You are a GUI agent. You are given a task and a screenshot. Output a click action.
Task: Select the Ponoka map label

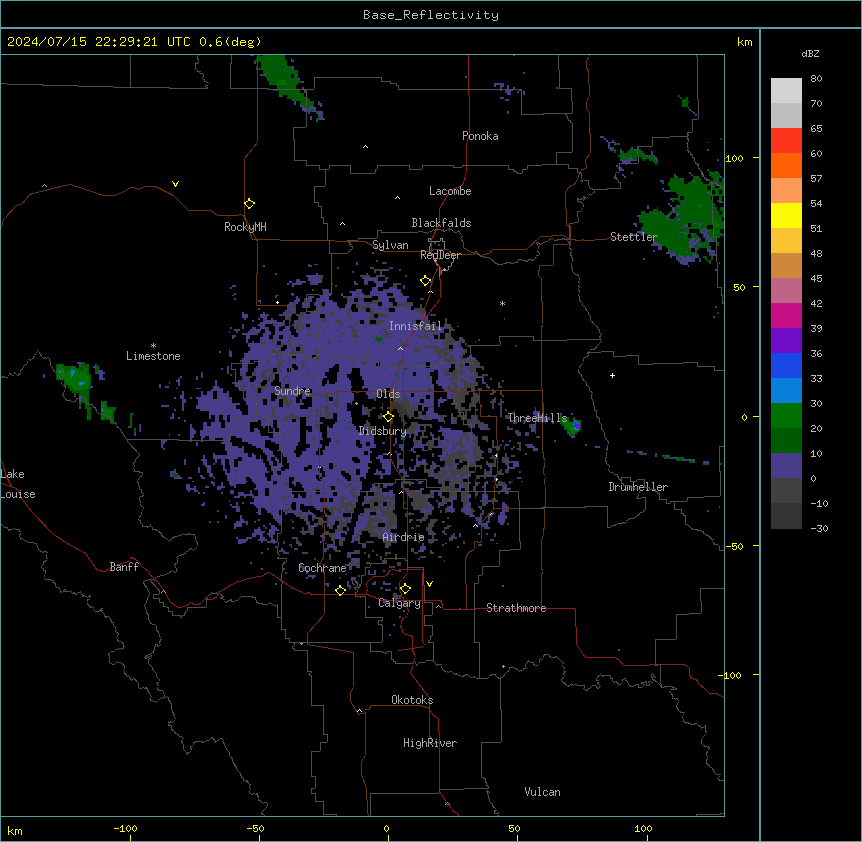480,136
